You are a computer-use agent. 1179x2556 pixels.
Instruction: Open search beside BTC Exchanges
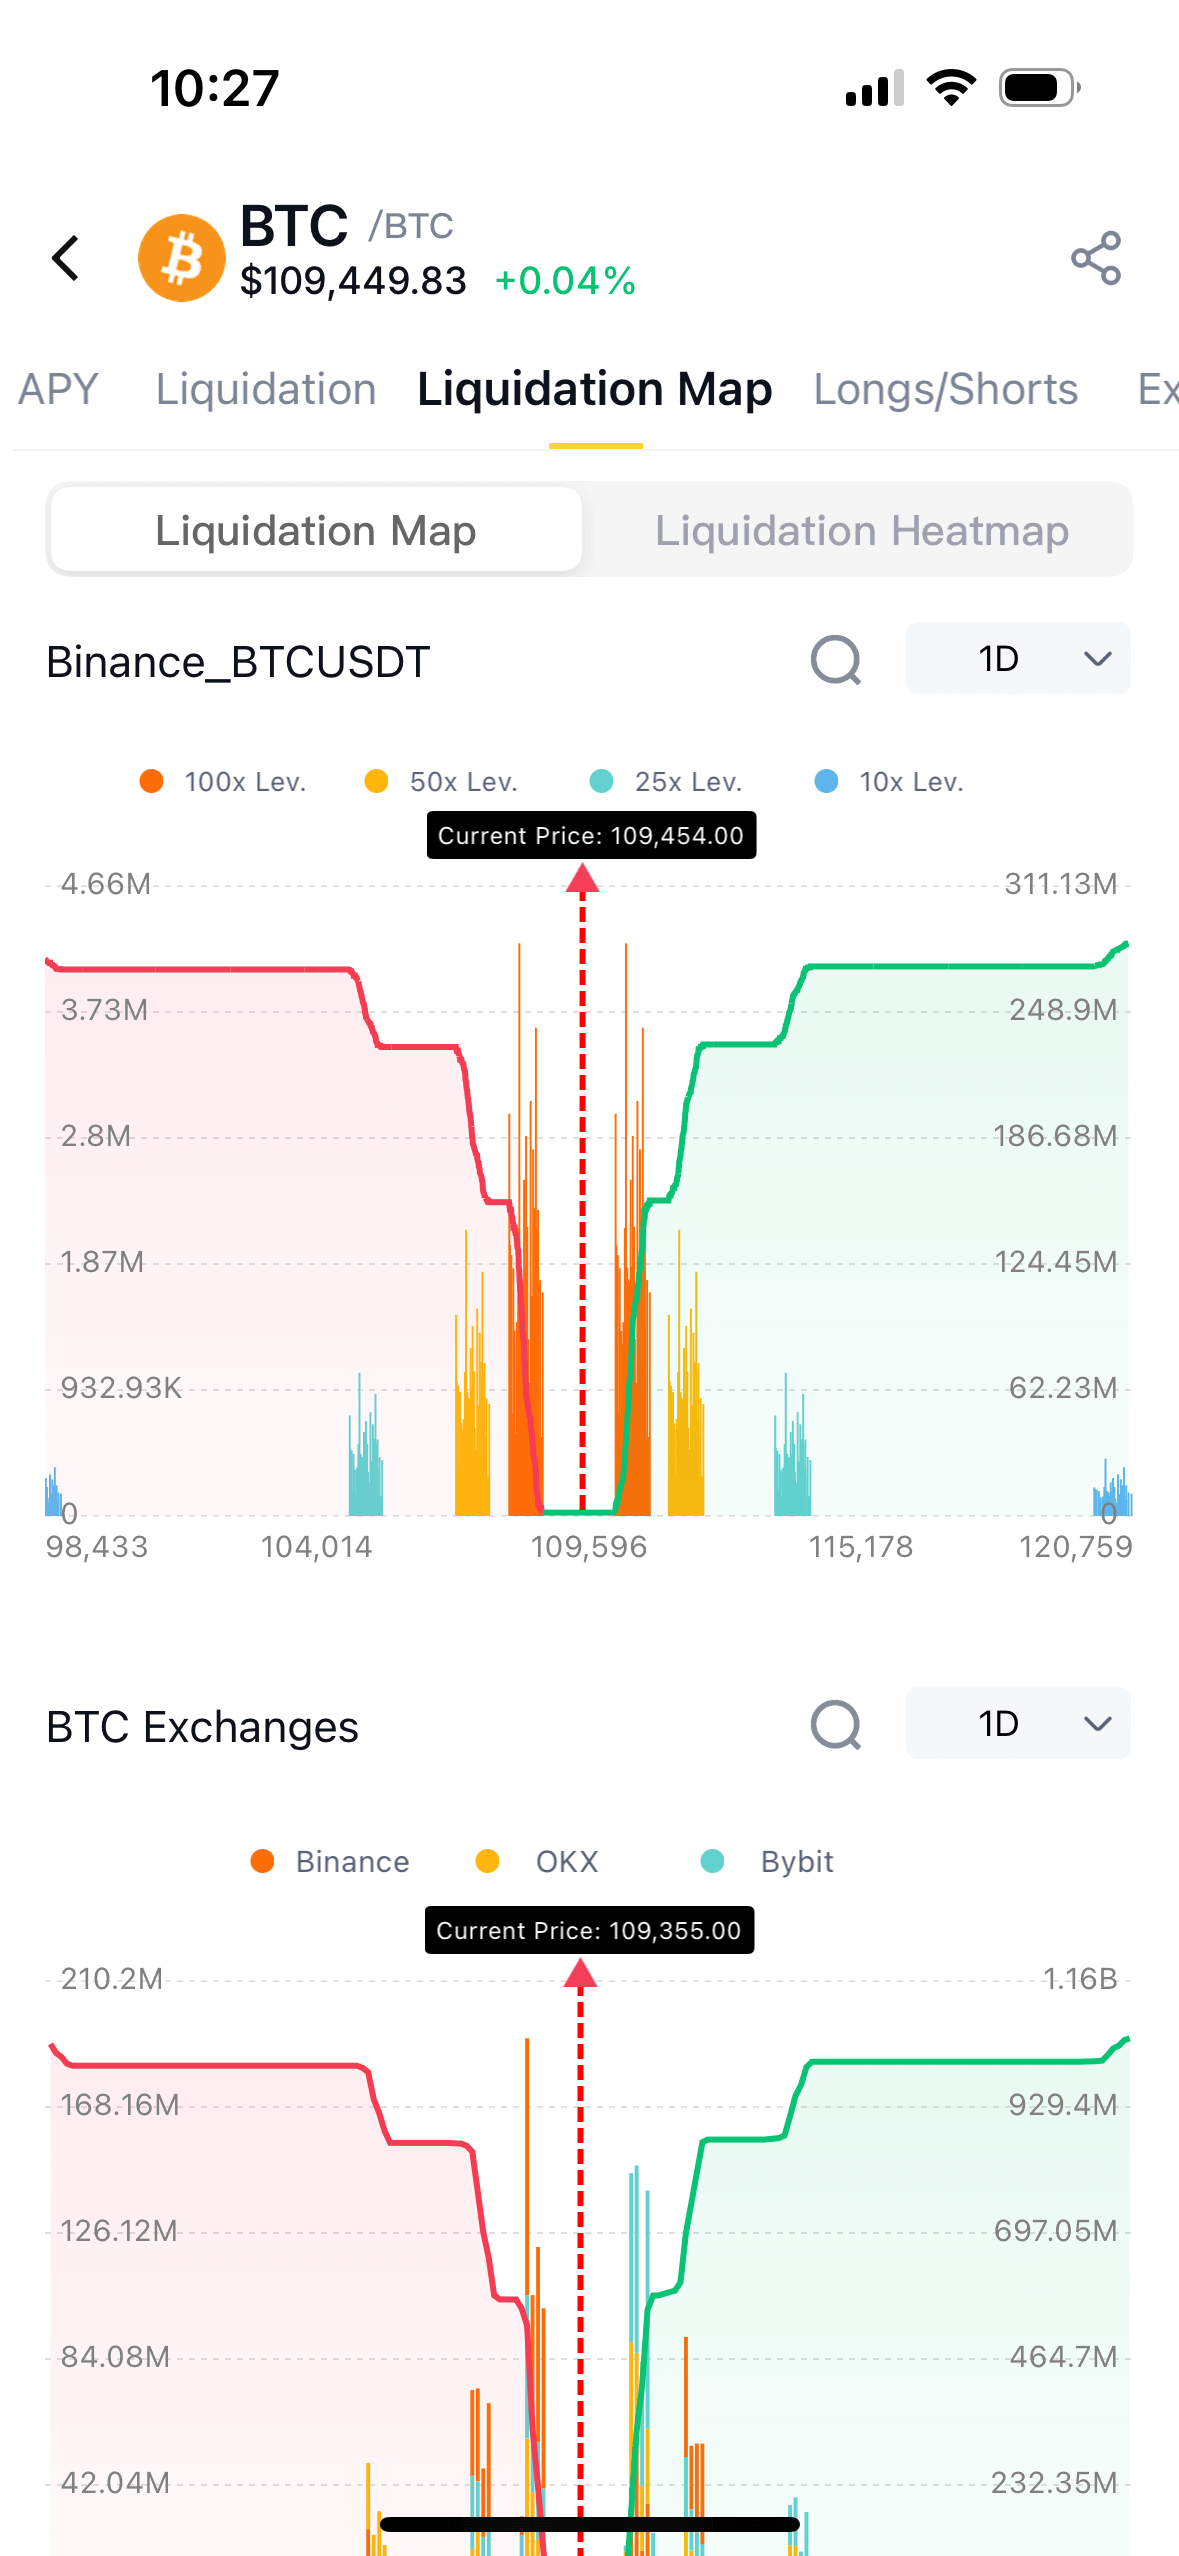pyautogui.click(x=836, y=1725)
